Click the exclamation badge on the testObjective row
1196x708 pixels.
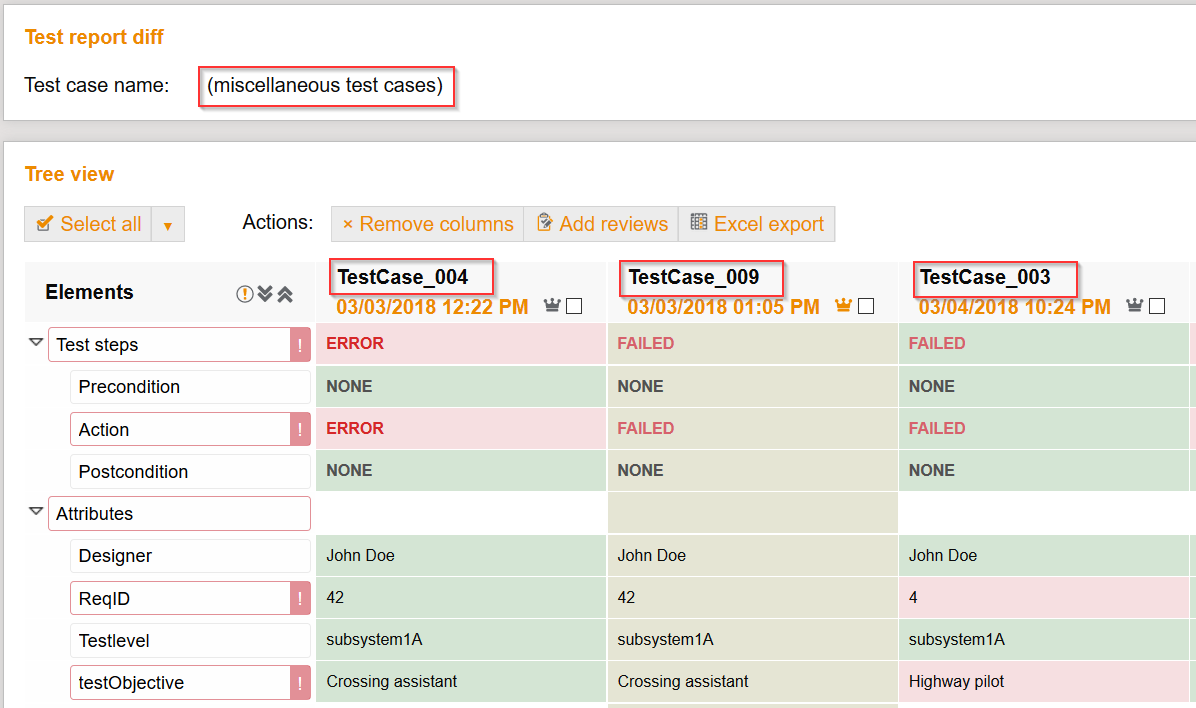click(x=300, y=682)
